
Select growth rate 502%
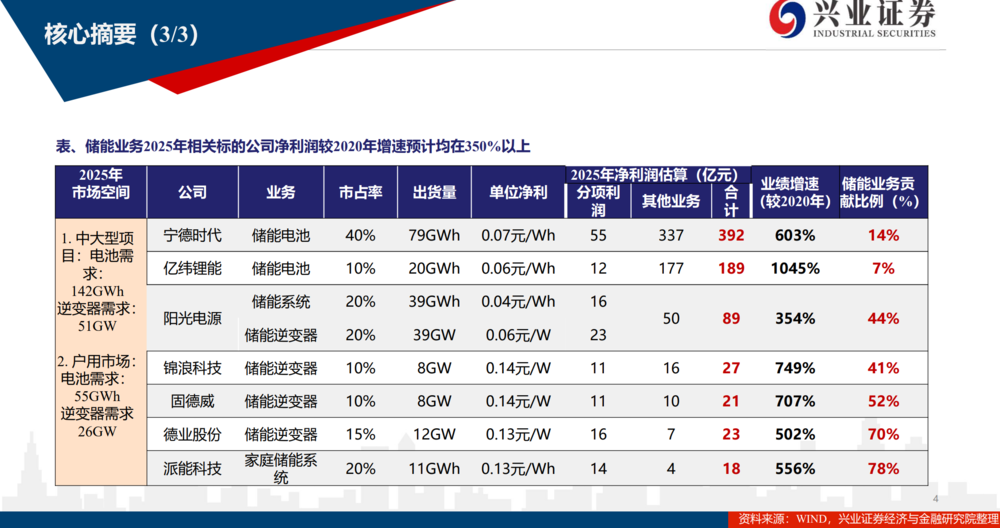tap(795, 434)
